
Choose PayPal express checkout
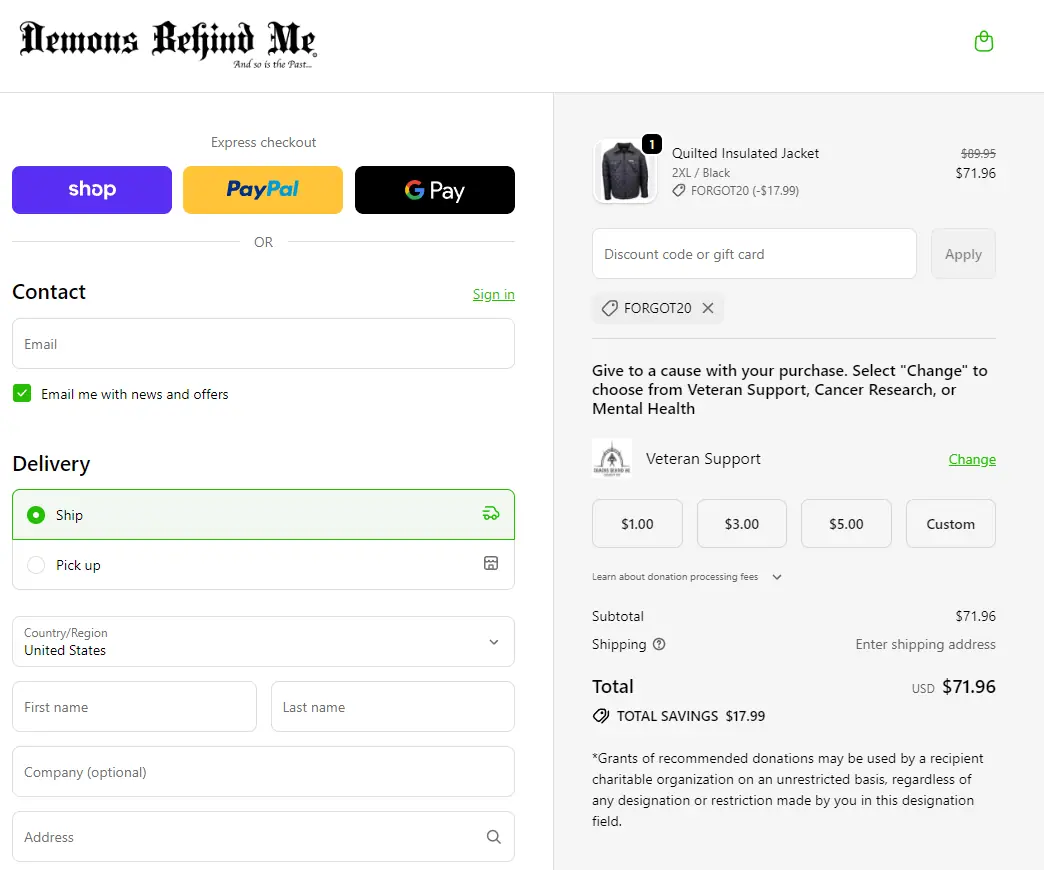pyautogui.click(x=263, y=190)
